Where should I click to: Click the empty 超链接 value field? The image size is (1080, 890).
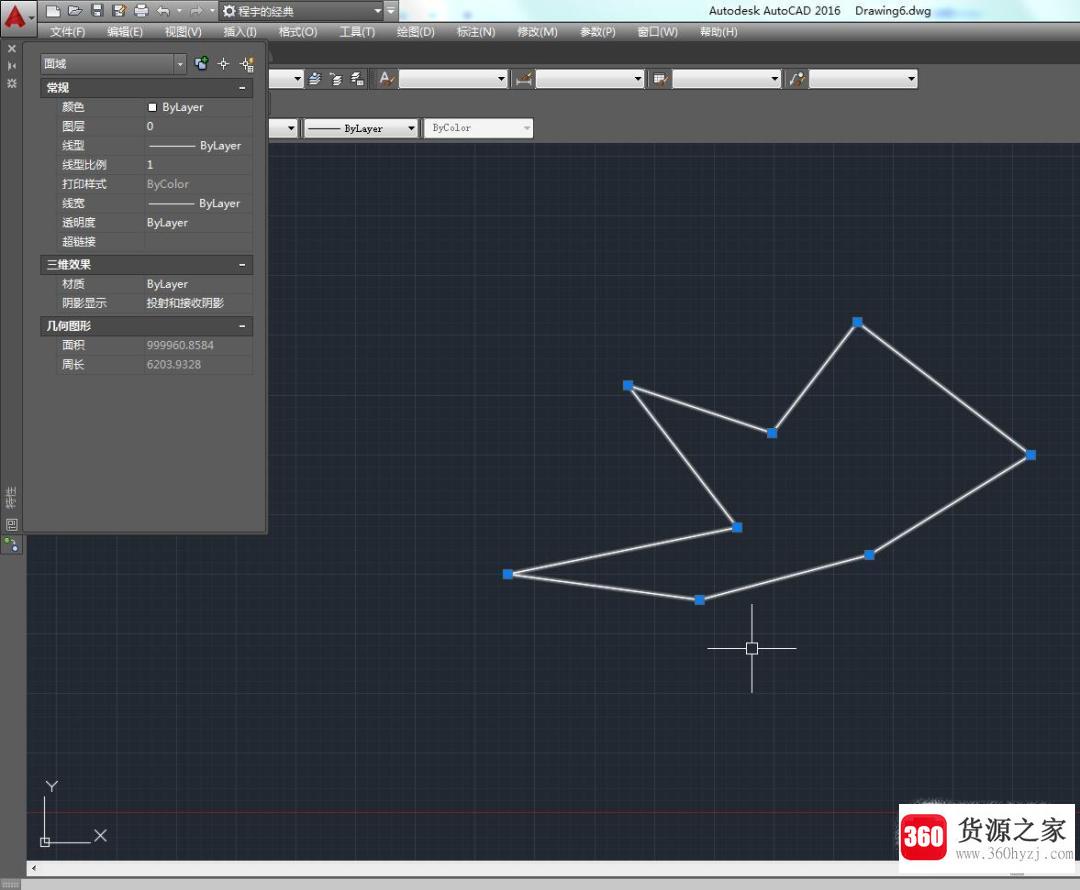(198, 242)
